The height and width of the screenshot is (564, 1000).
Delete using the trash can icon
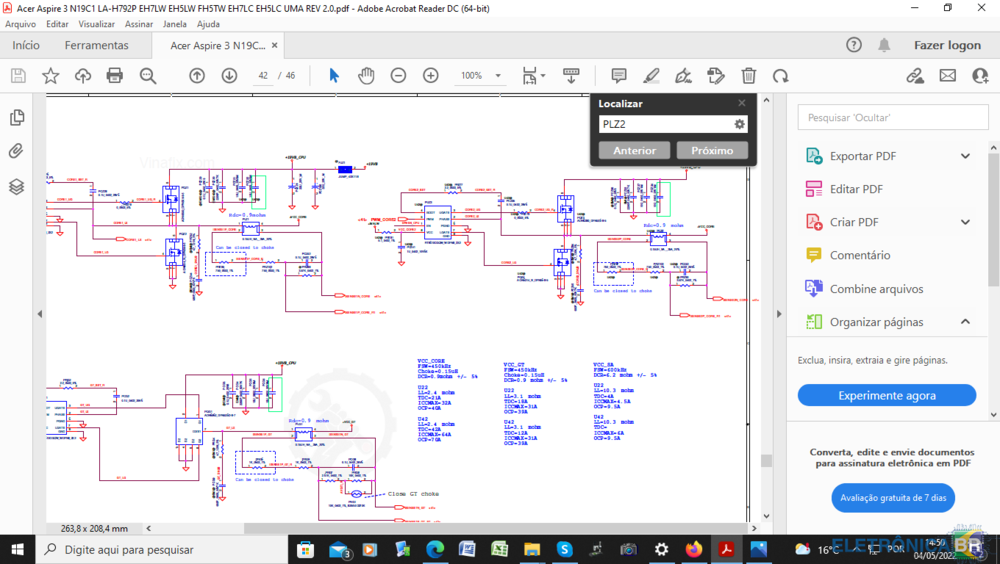748,76
